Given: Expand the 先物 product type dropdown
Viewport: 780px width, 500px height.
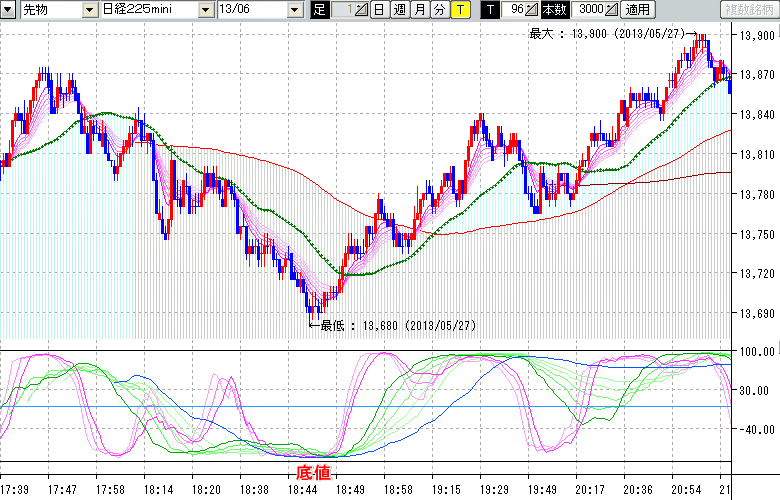Looking at the screenshot, I should (88, 9).
